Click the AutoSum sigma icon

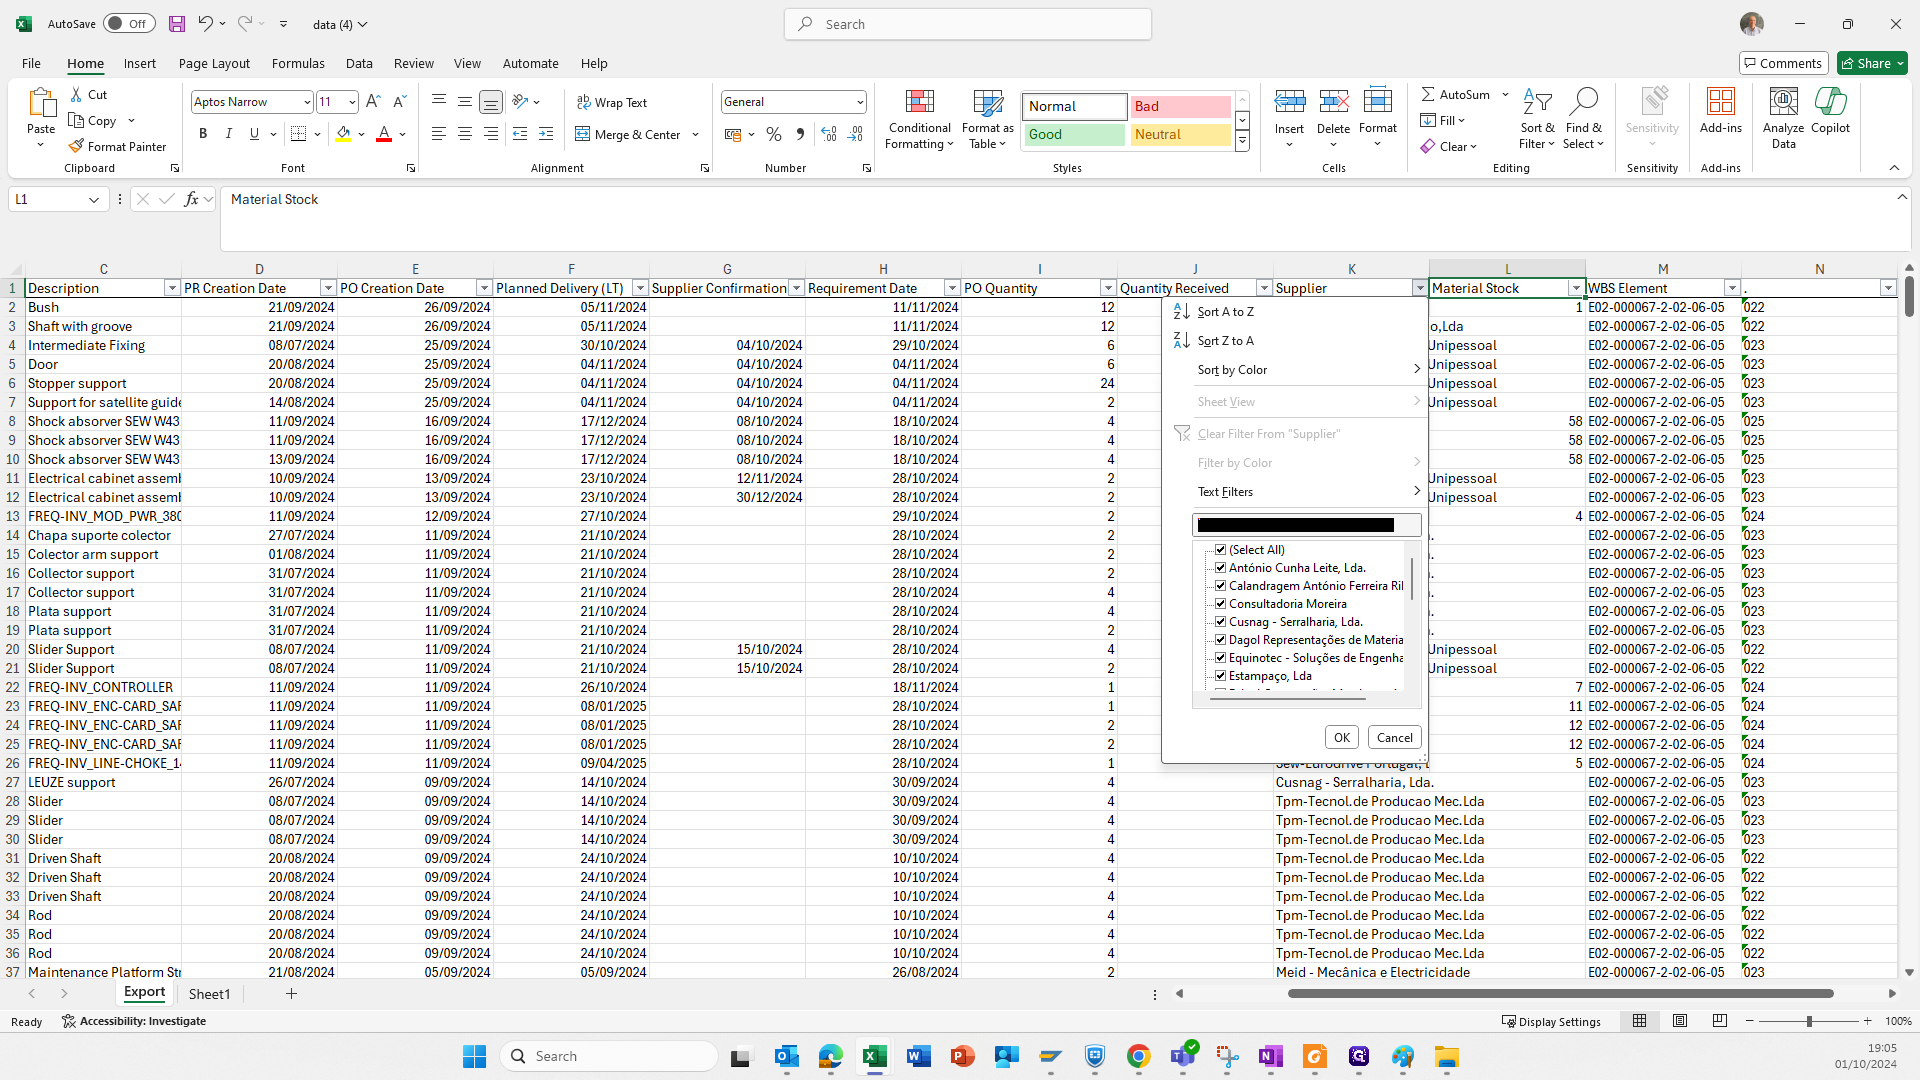1428,94
